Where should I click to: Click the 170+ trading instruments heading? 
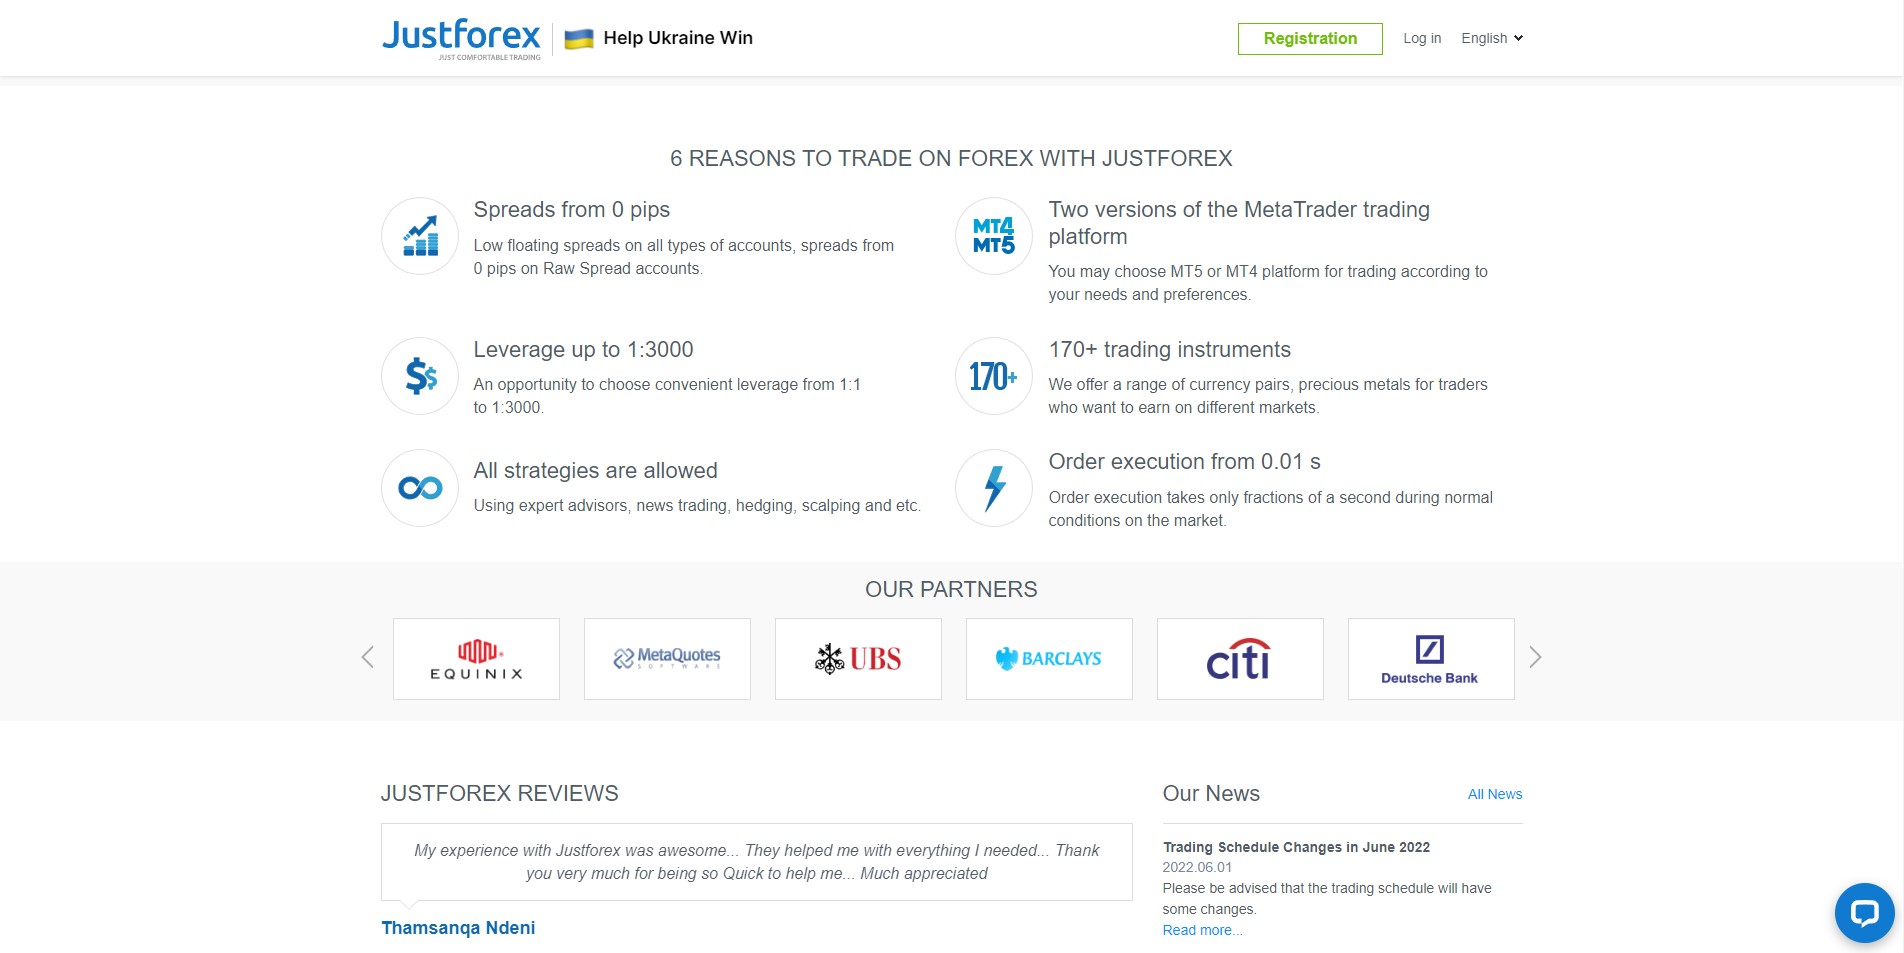pyautogui.click(x=1169, y=350)
